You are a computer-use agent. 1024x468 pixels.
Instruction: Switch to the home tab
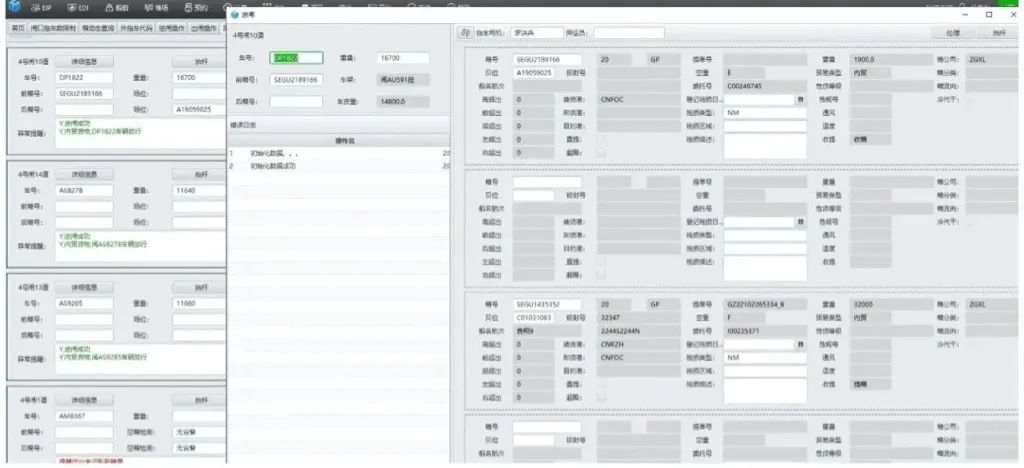click(17, 29)
